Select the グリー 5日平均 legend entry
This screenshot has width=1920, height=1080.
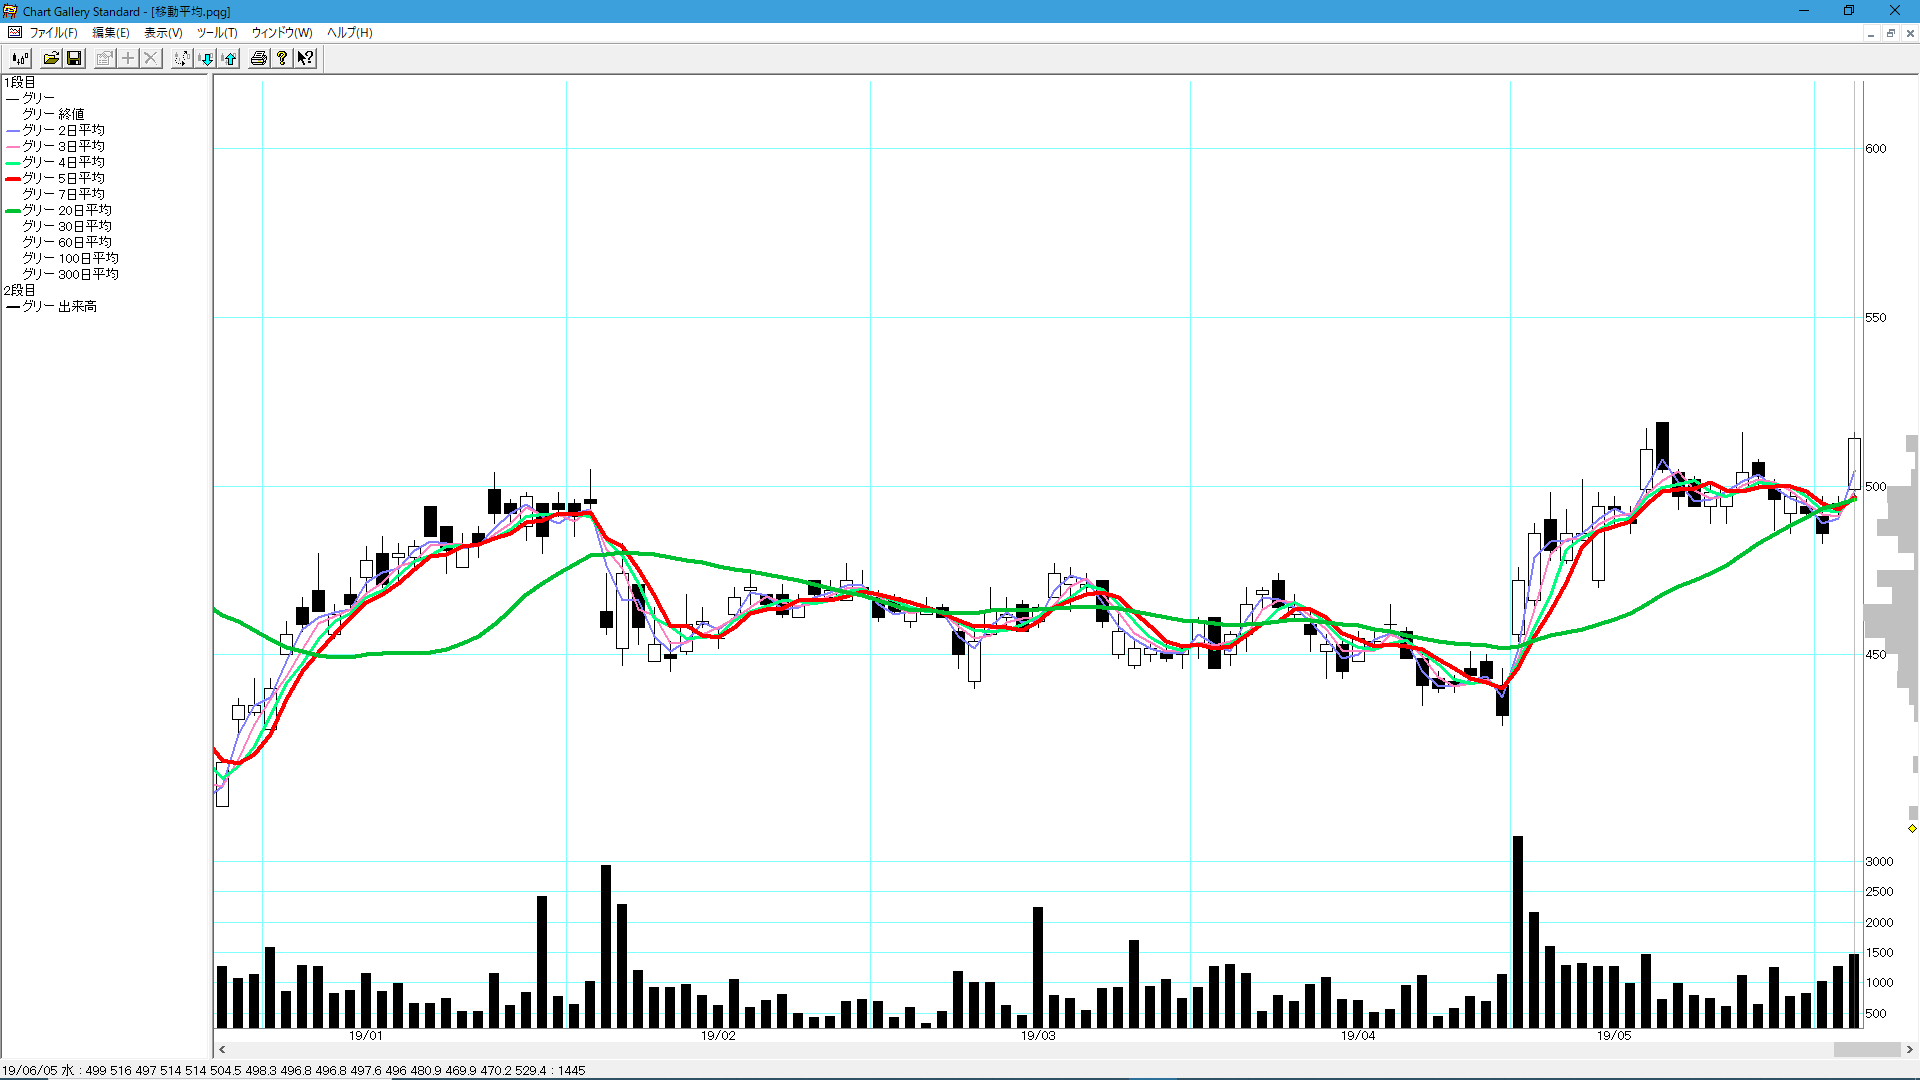click(64, 178)
